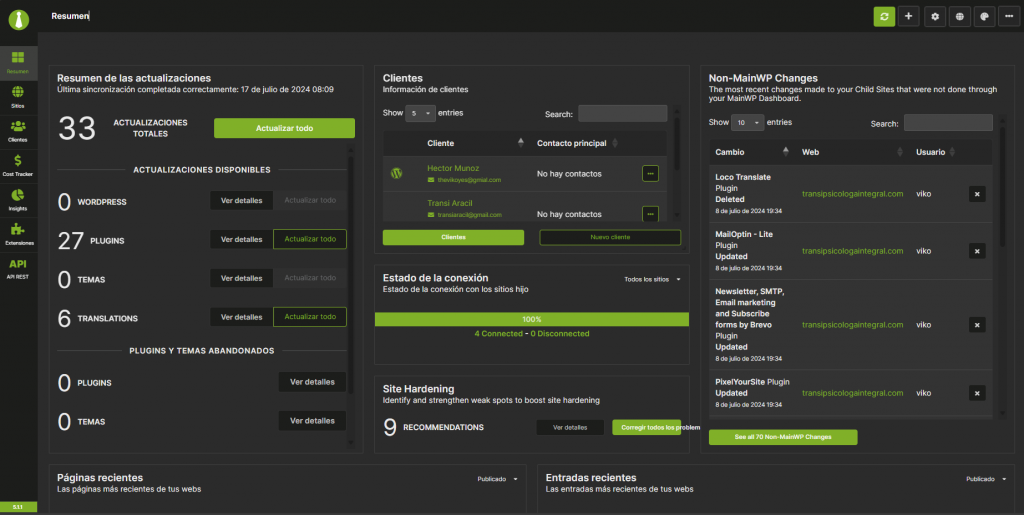The width and height of the screenshot is (1024, 515).
Task: Open the Clientes show entries dropdown
Action: [420, 113]
